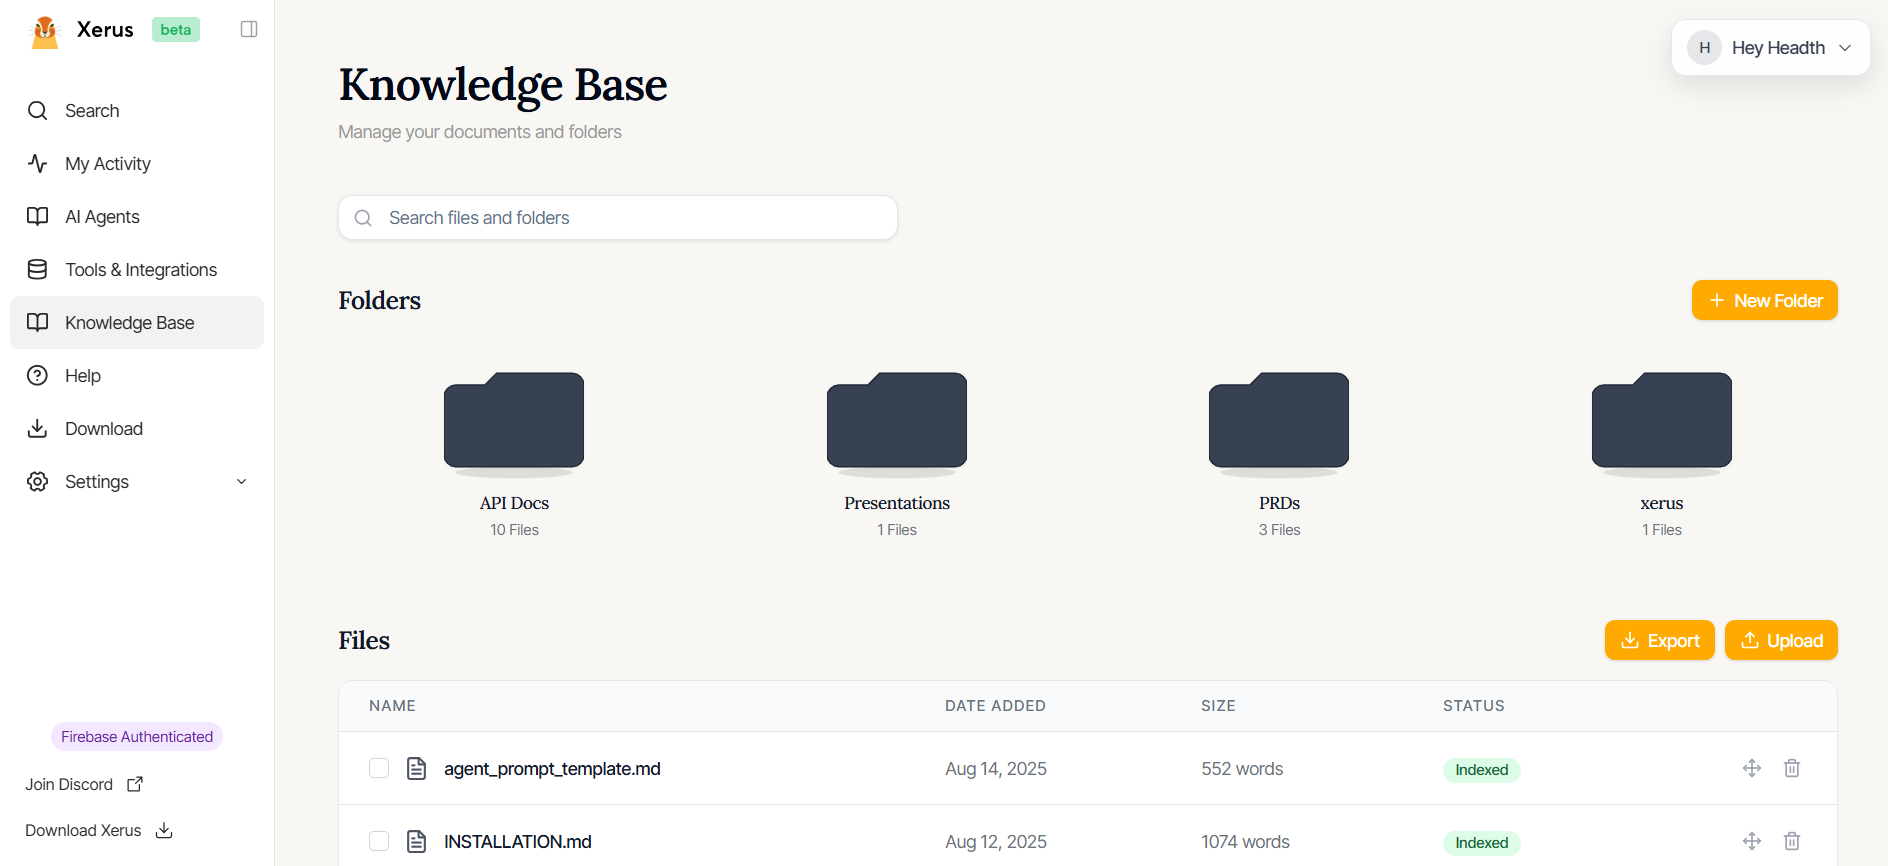Click the 10 Files label under API Docs
The width and height of the screenshot is (1888, 866).
point(514,530)
